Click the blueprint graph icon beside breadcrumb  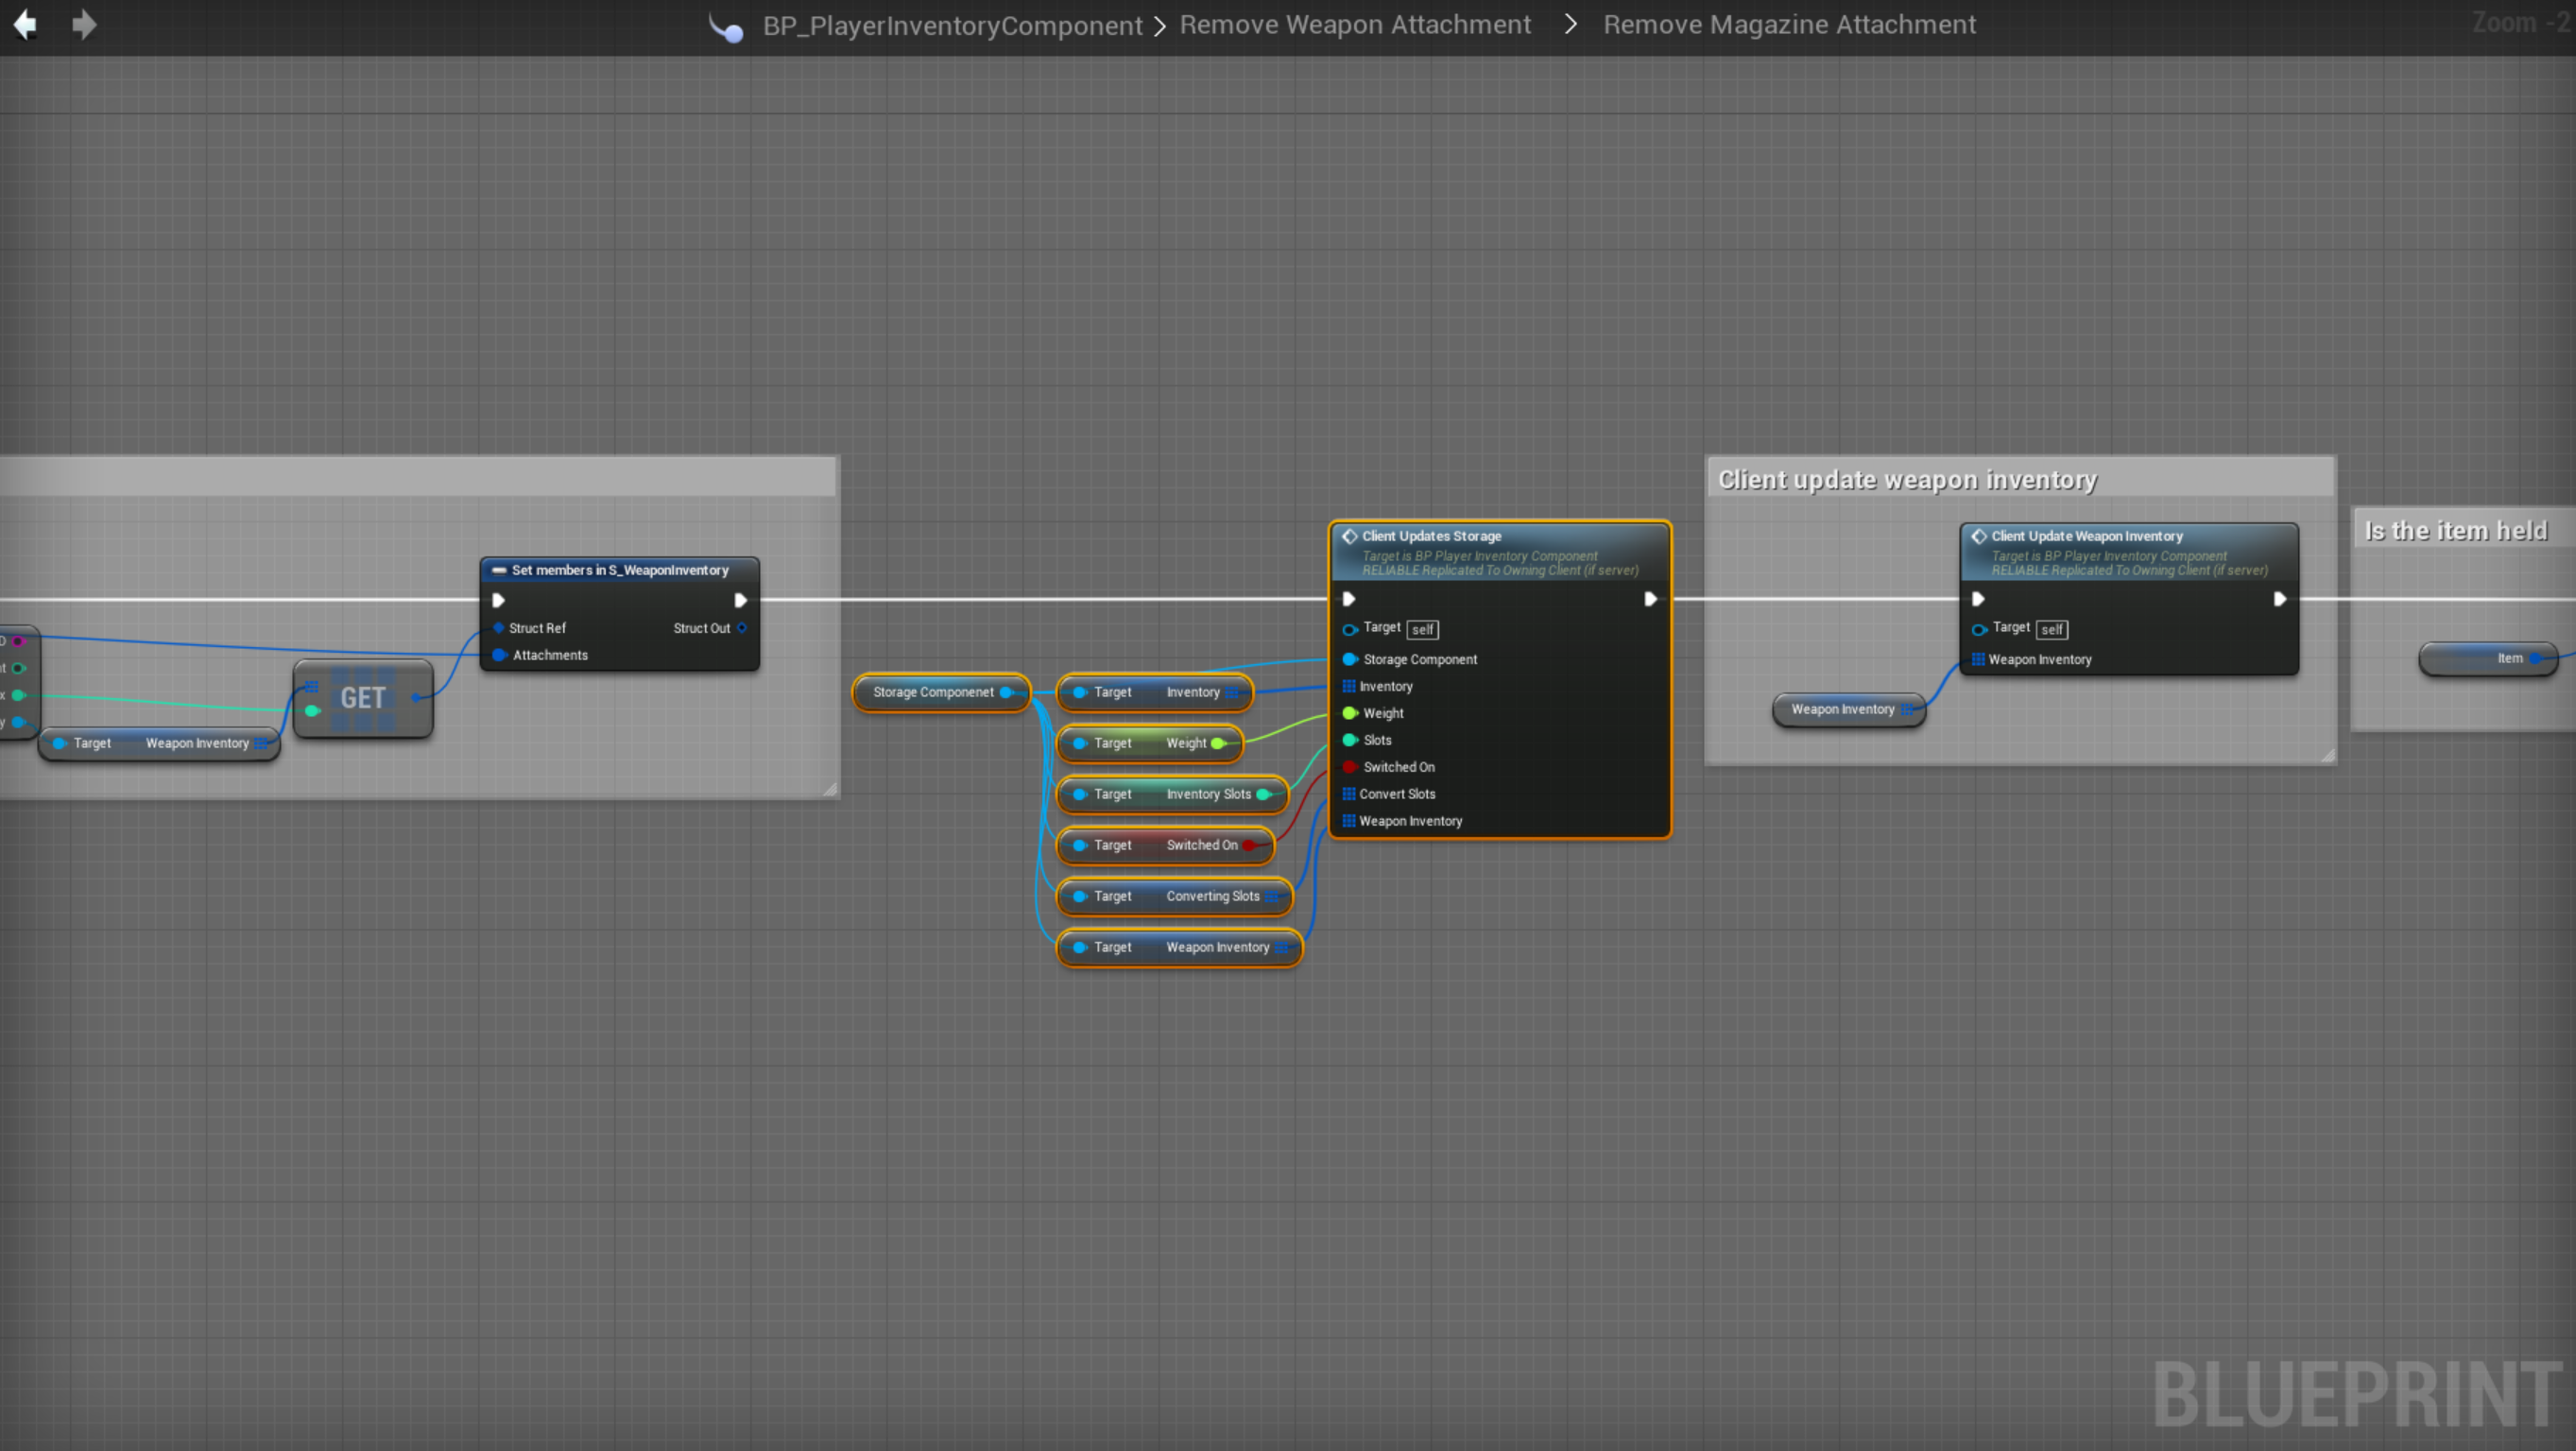pyautogui.click(x=727, y=28)
